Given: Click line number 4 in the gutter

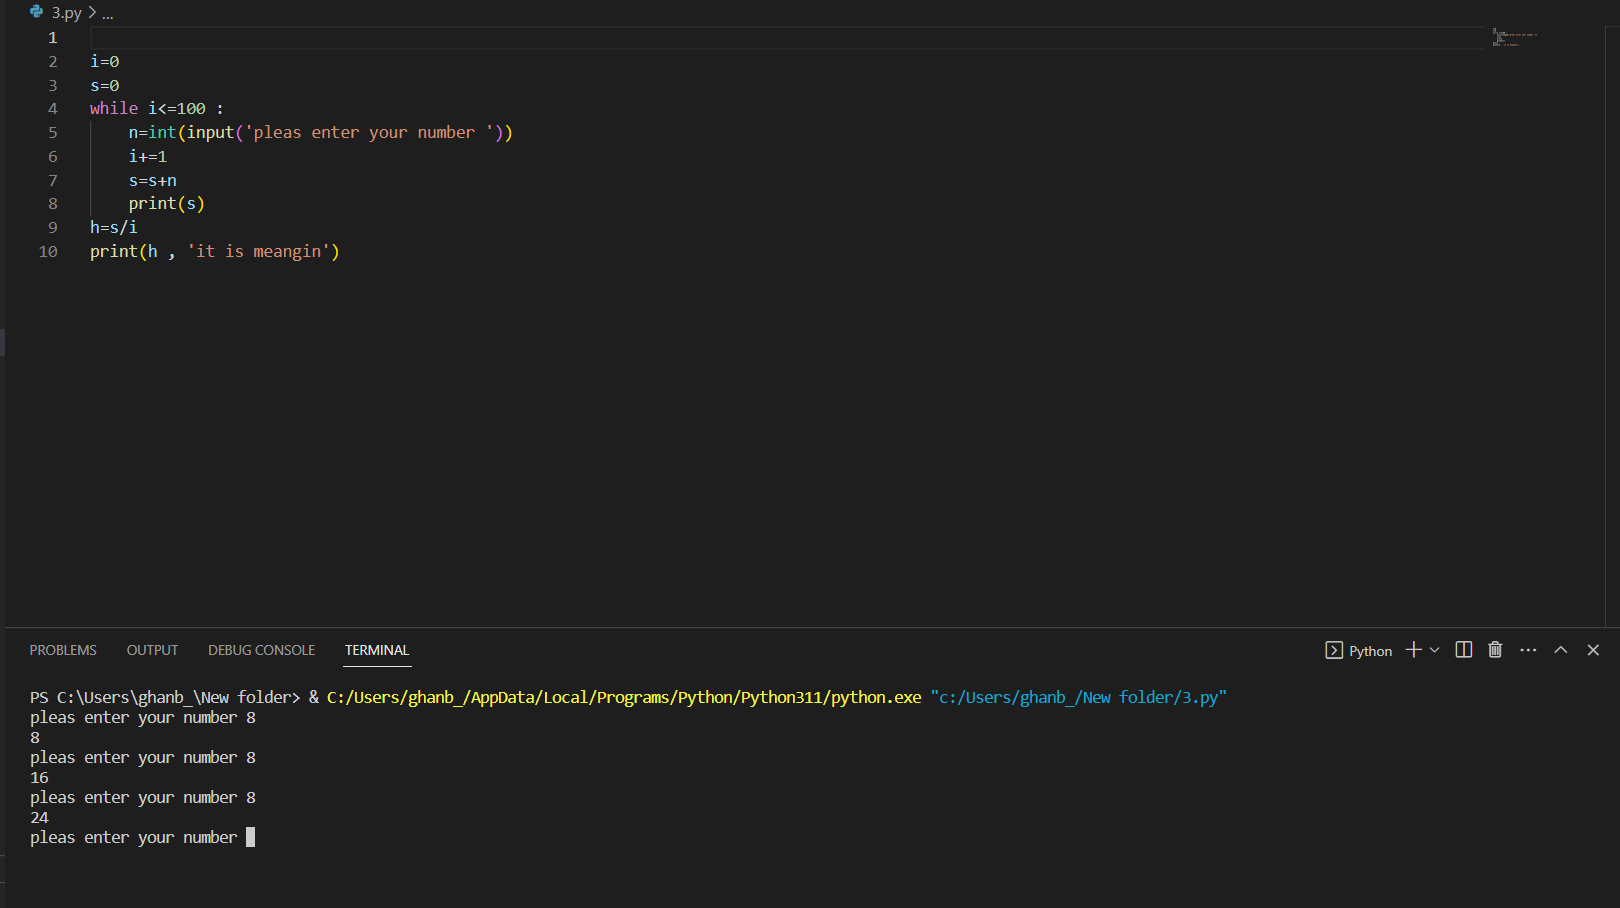Looking at the screenshot, I should point(53,109).
